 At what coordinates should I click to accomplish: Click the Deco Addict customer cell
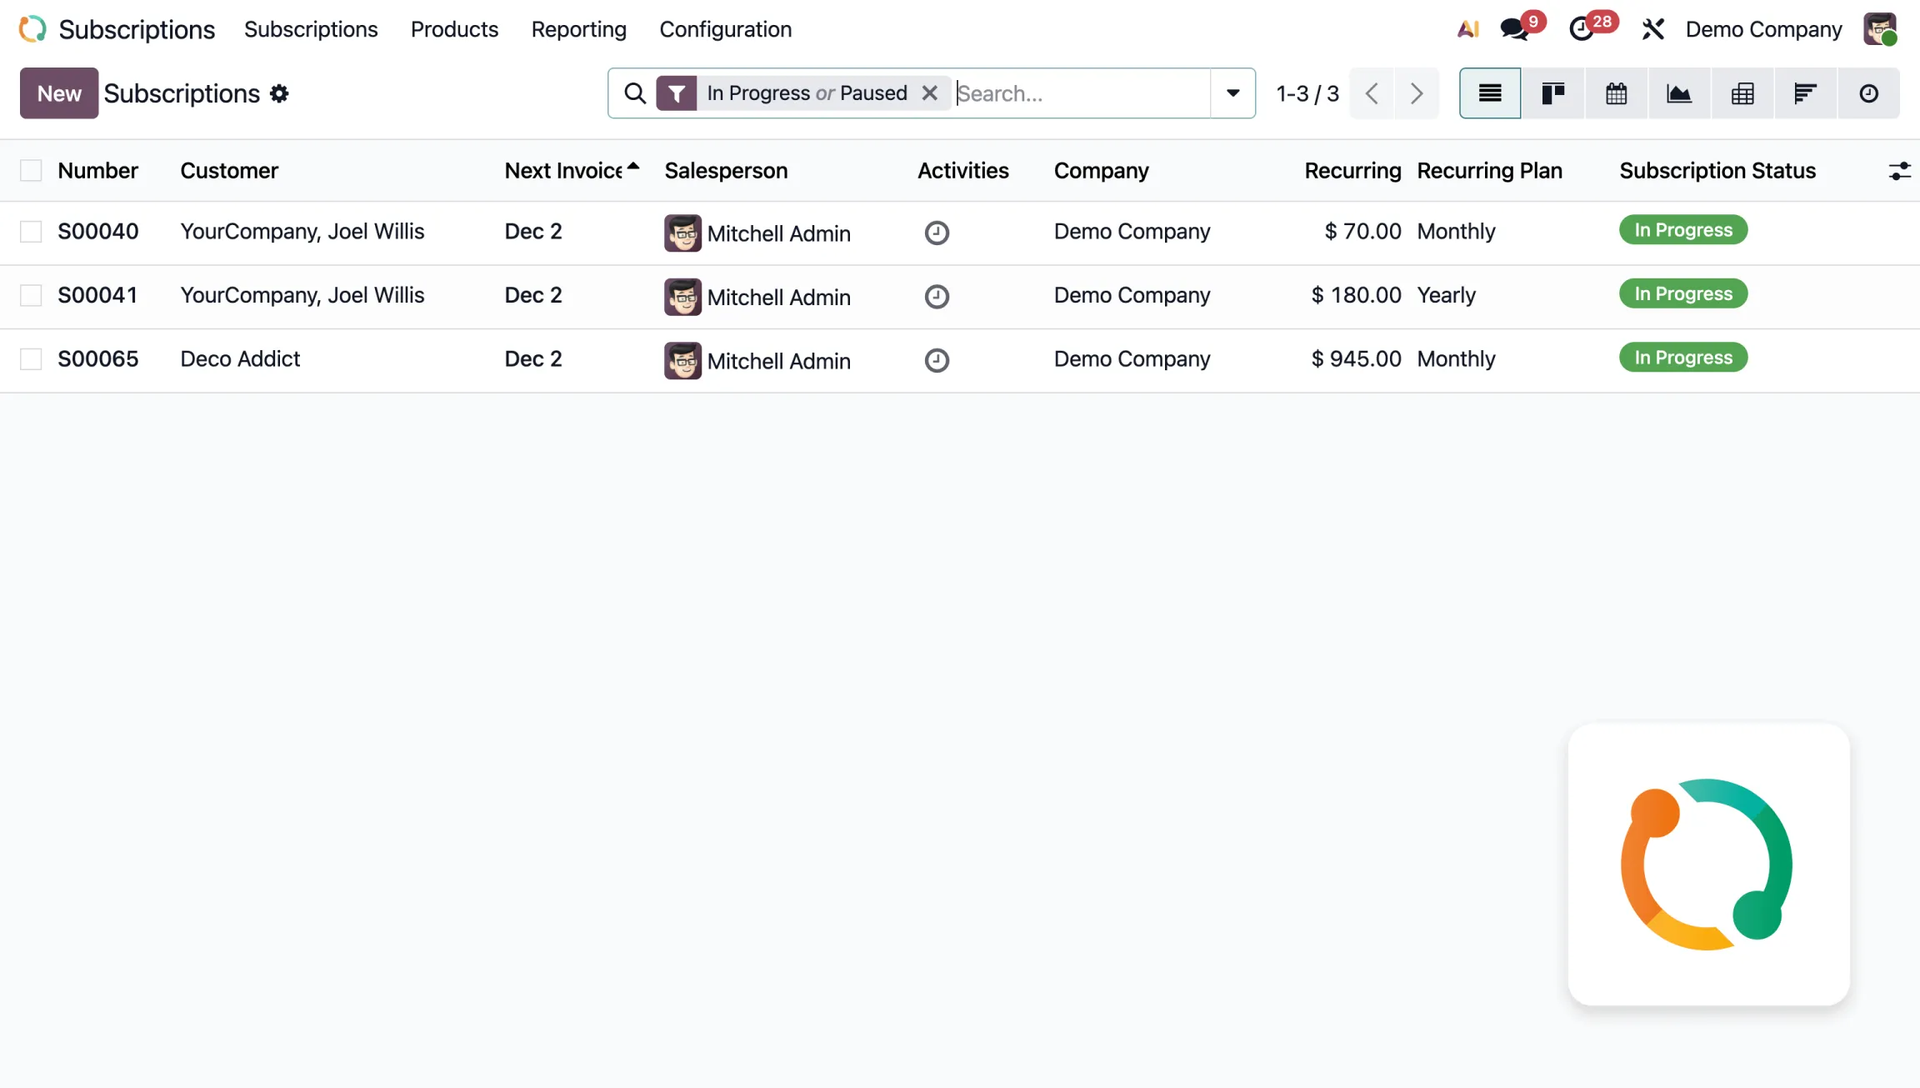click(240, 360)
